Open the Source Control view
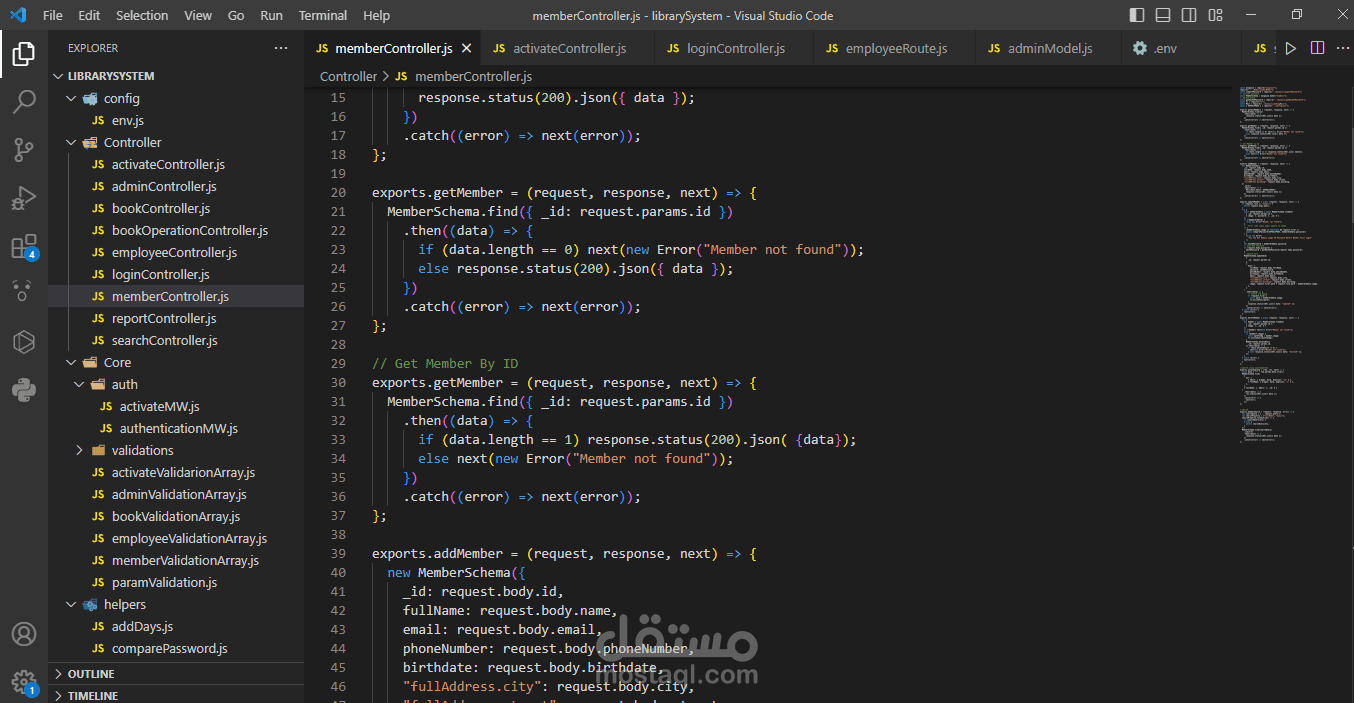Viewport: 1354px width, 703px height. (x=24, y=150)
